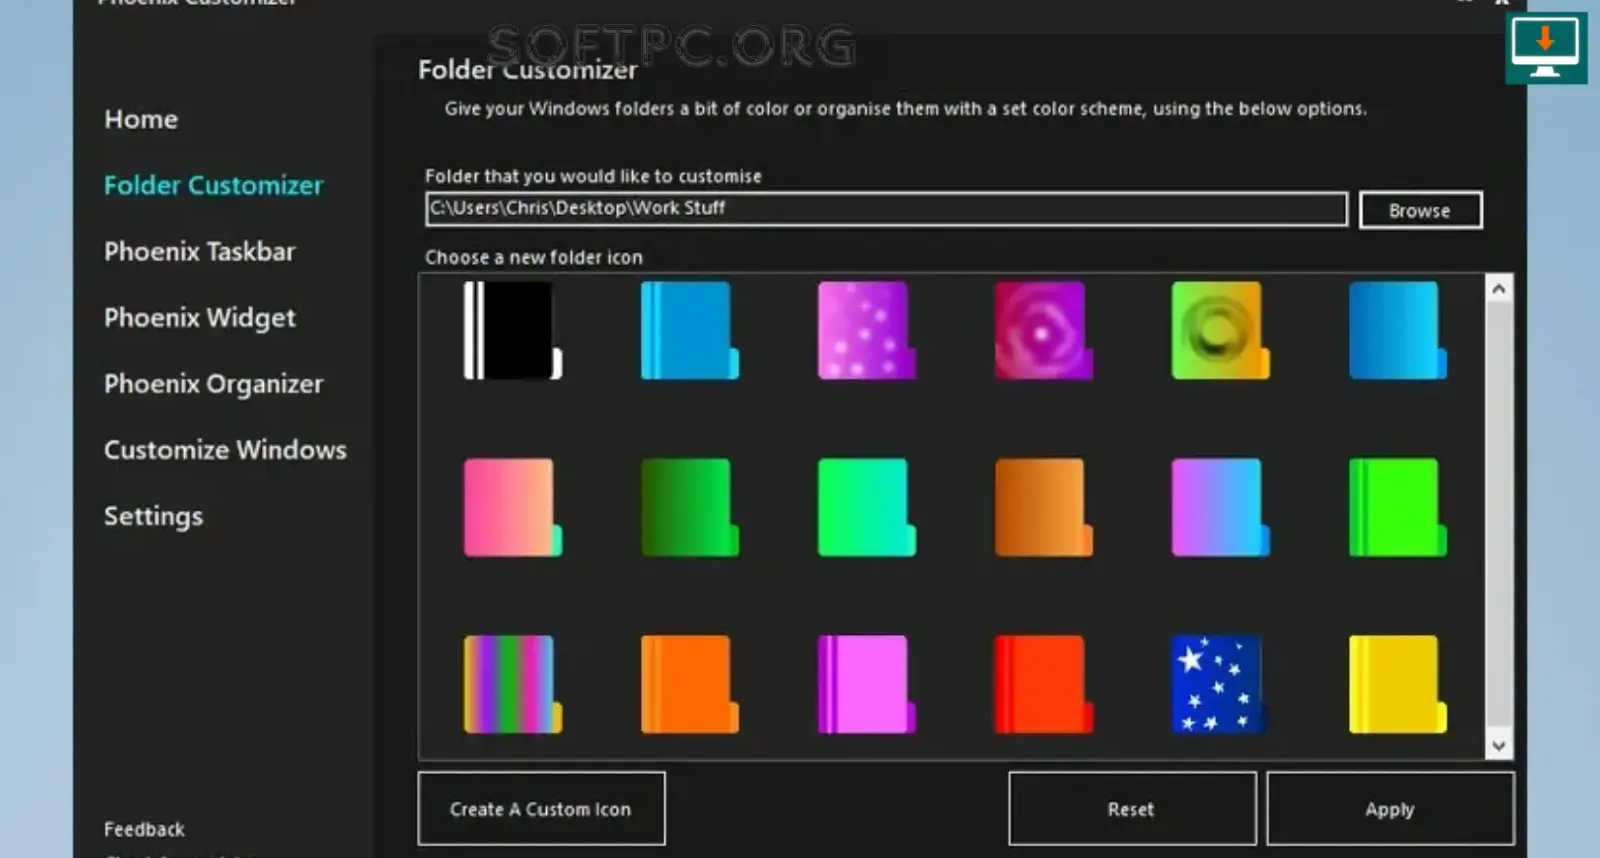The height and width of the screenshot is (858, 1600).
Task: Click Create A Custom Icon button
Action: pyautogui.click(x=541, y=808)
